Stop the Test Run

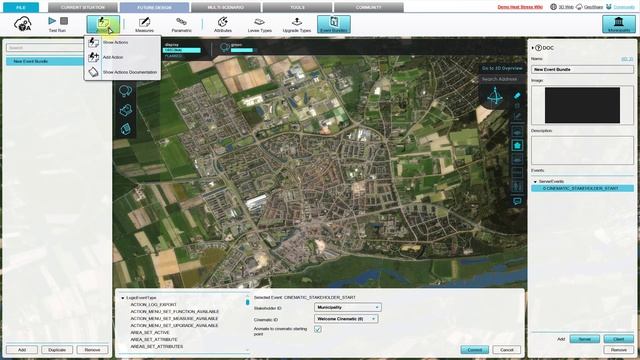(x=64, y=21)
